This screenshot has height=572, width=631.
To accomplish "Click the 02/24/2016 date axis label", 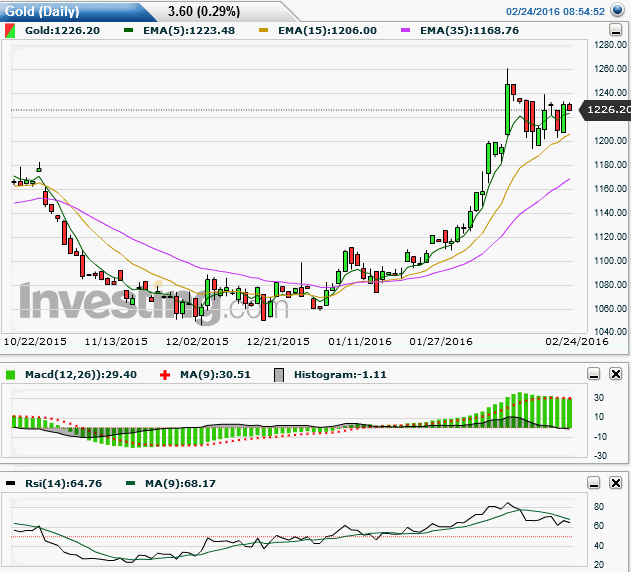I will click(x=577, y=342).
